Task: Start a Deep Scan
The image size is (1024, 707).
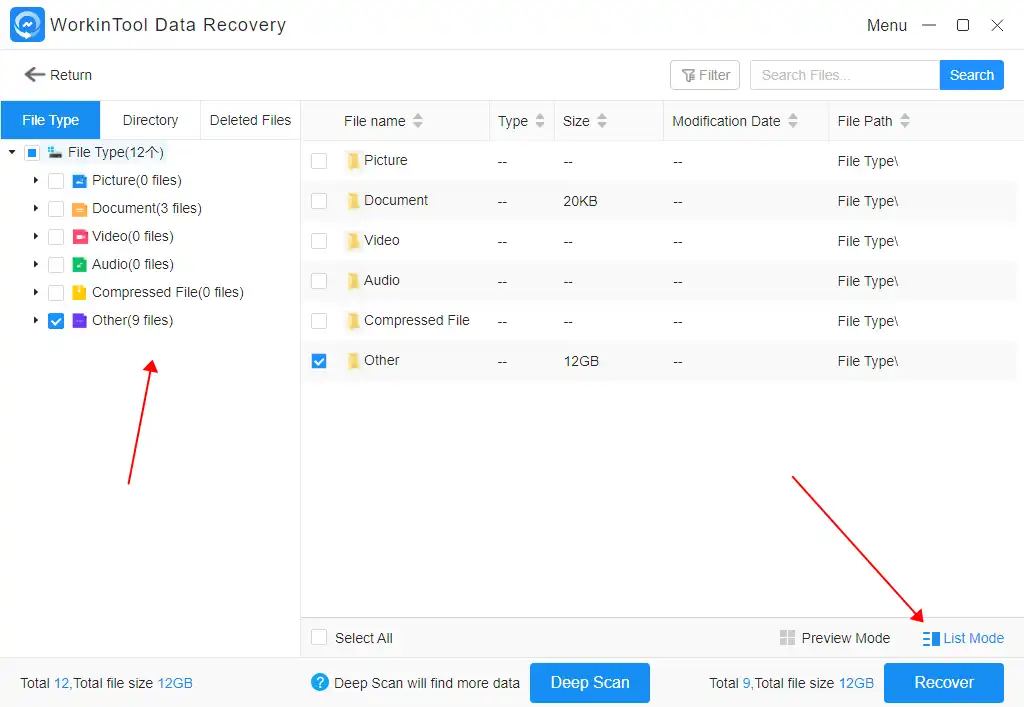Action: pos(590,682)
